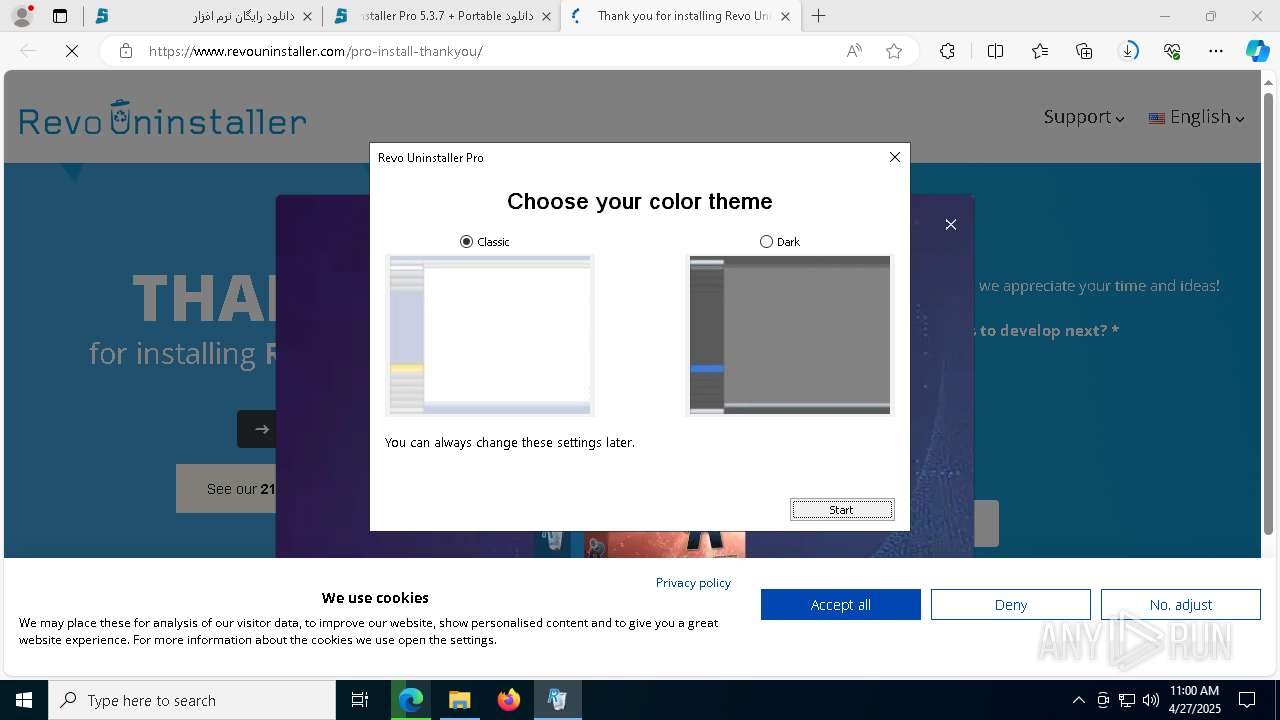Screen dimensions: 1280x720
Task: Show hidden system tray icons
Action: coord(1078,700)
